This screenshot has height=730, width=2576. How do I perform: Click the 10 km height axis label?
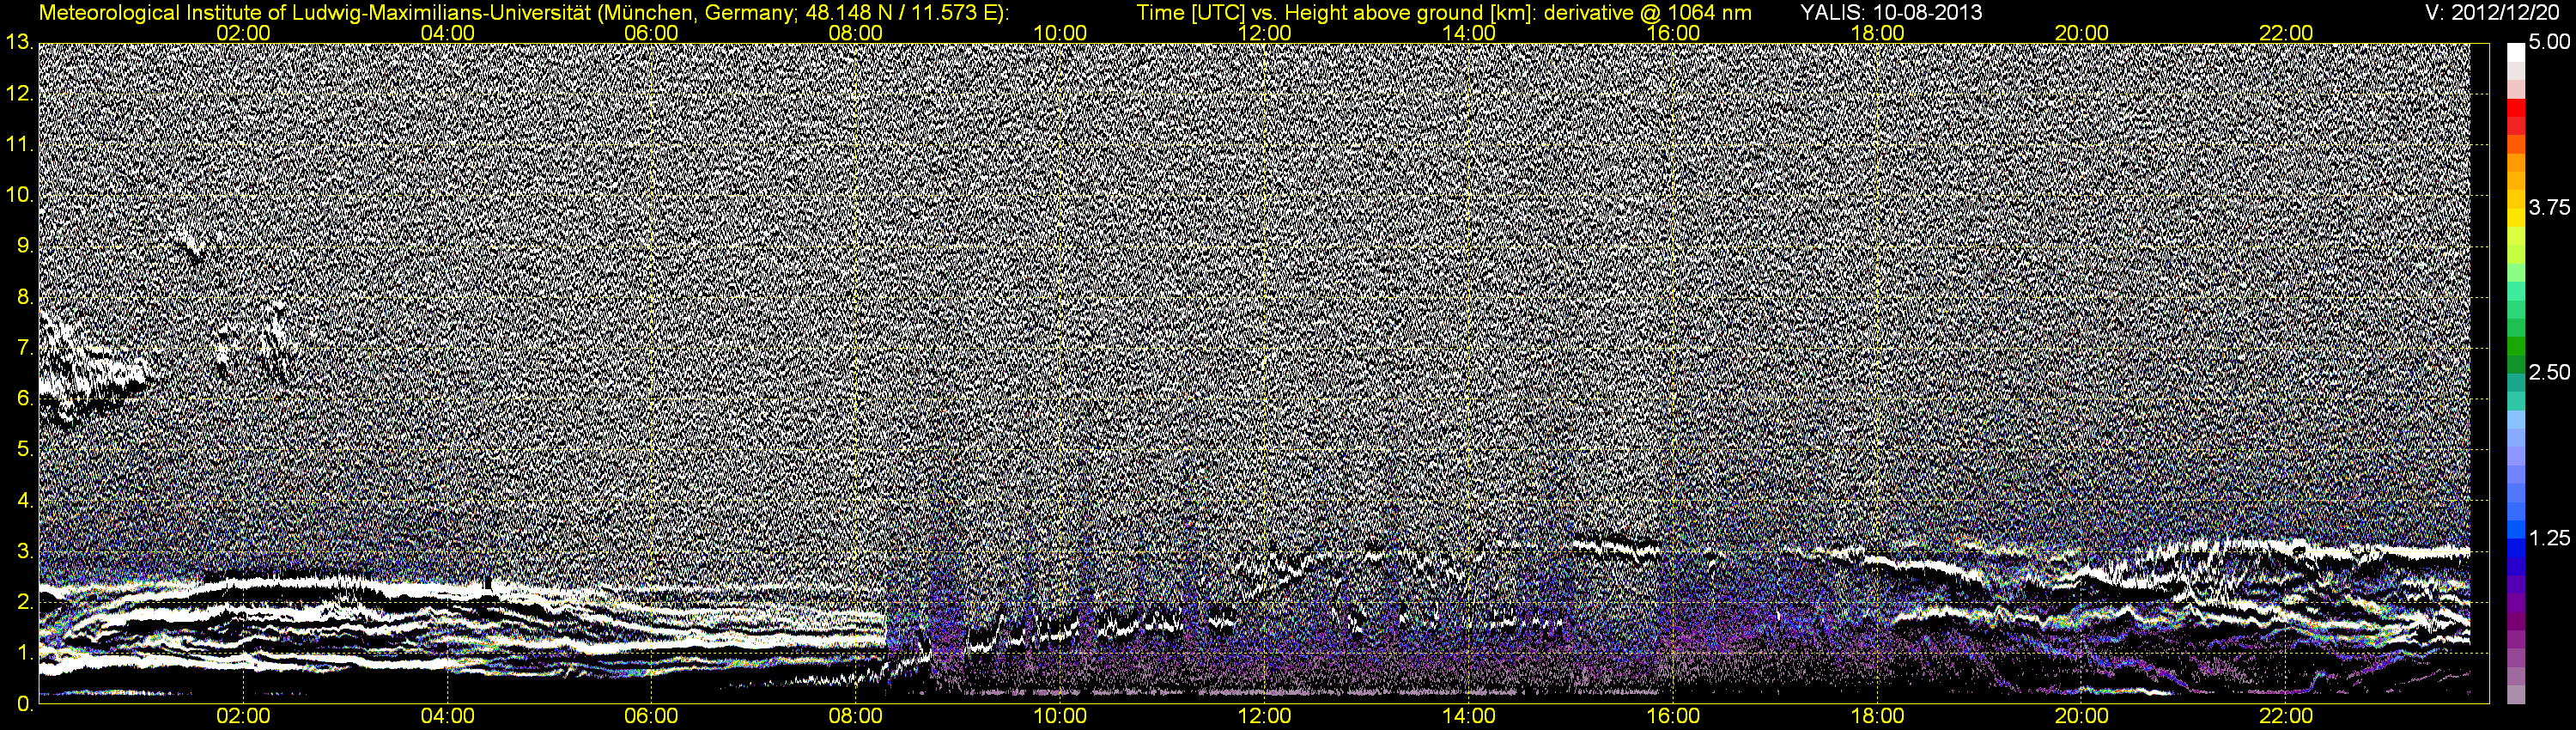pos(19,194)
